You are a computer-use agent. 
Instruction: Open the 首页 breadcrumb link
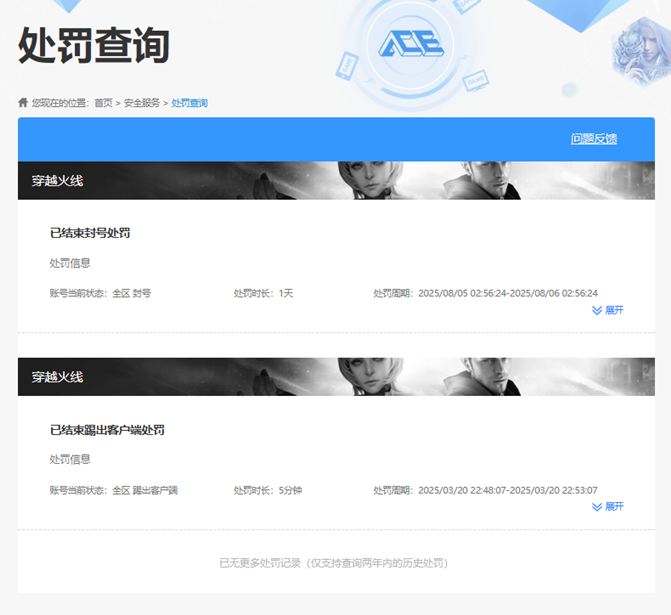pyautogui.click(x=104, y=103)
